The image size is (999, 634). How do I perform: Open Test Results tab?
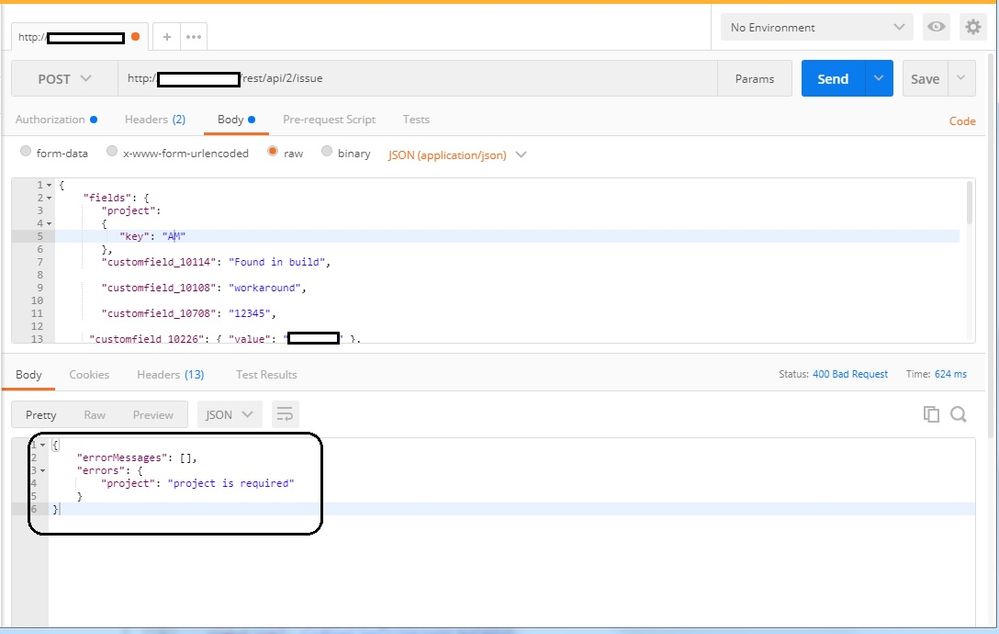point(266,375)
